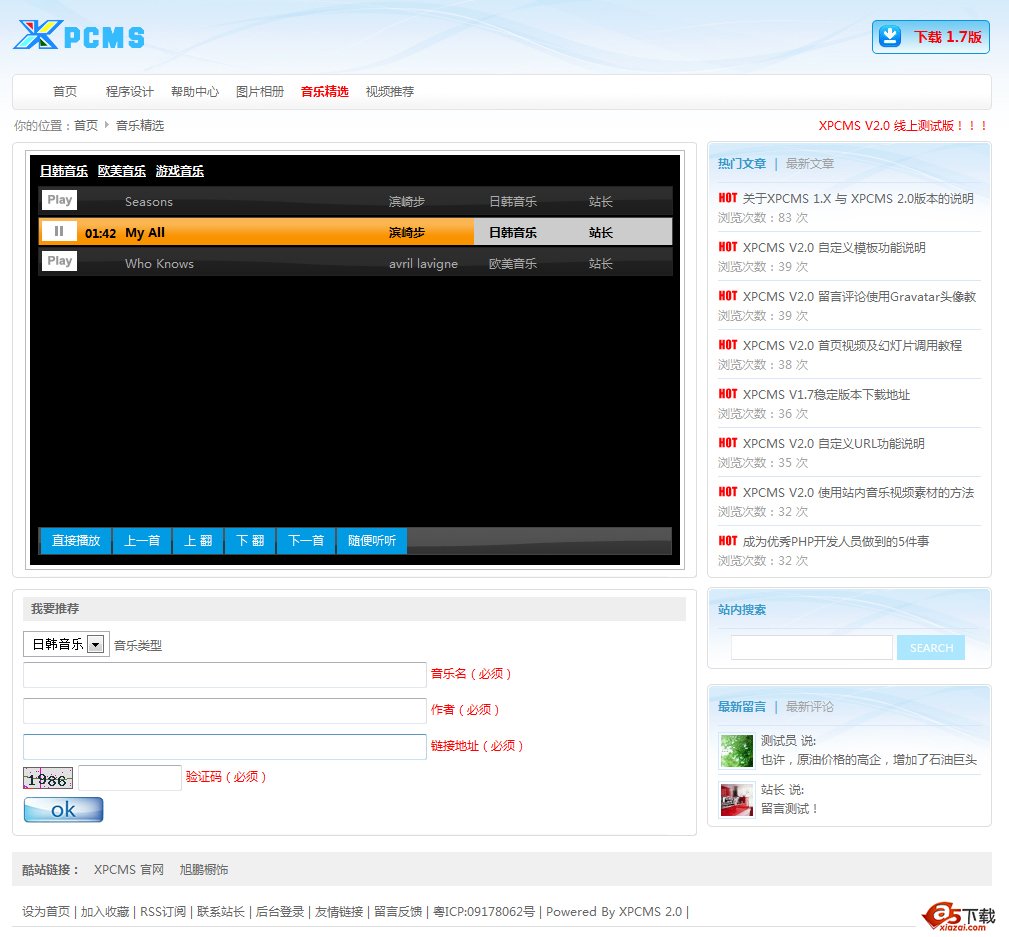Click the 站内搜索 search input field

pos(811,647)
